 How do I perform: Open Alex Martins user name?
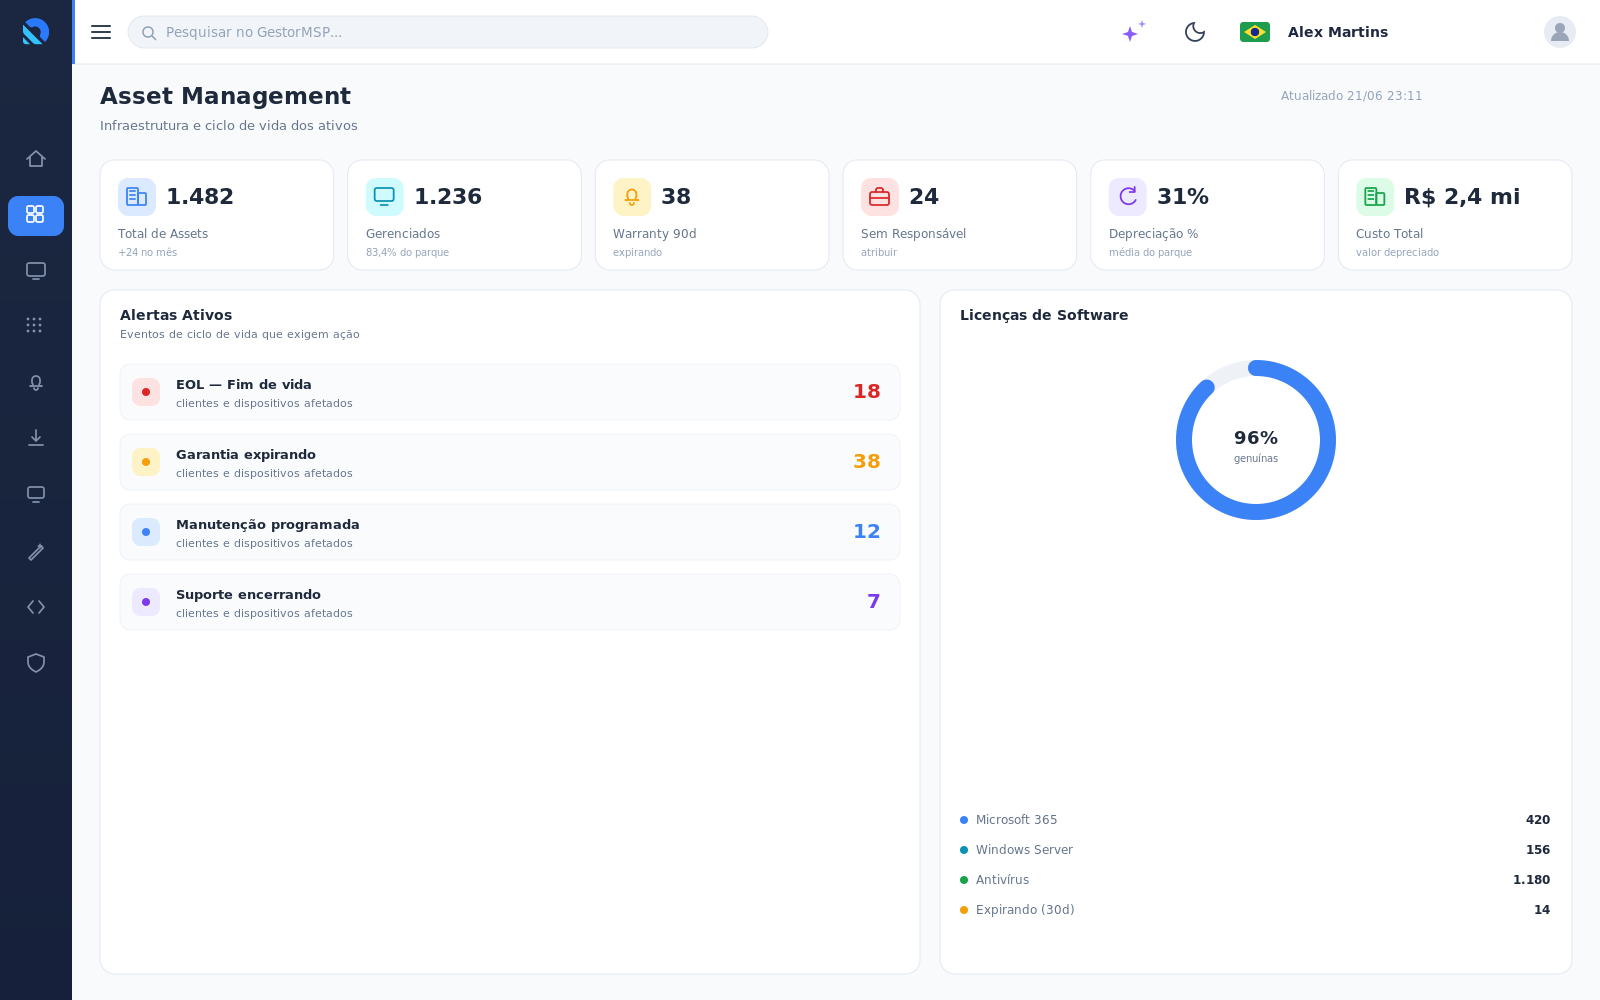tap(1338, 32)
